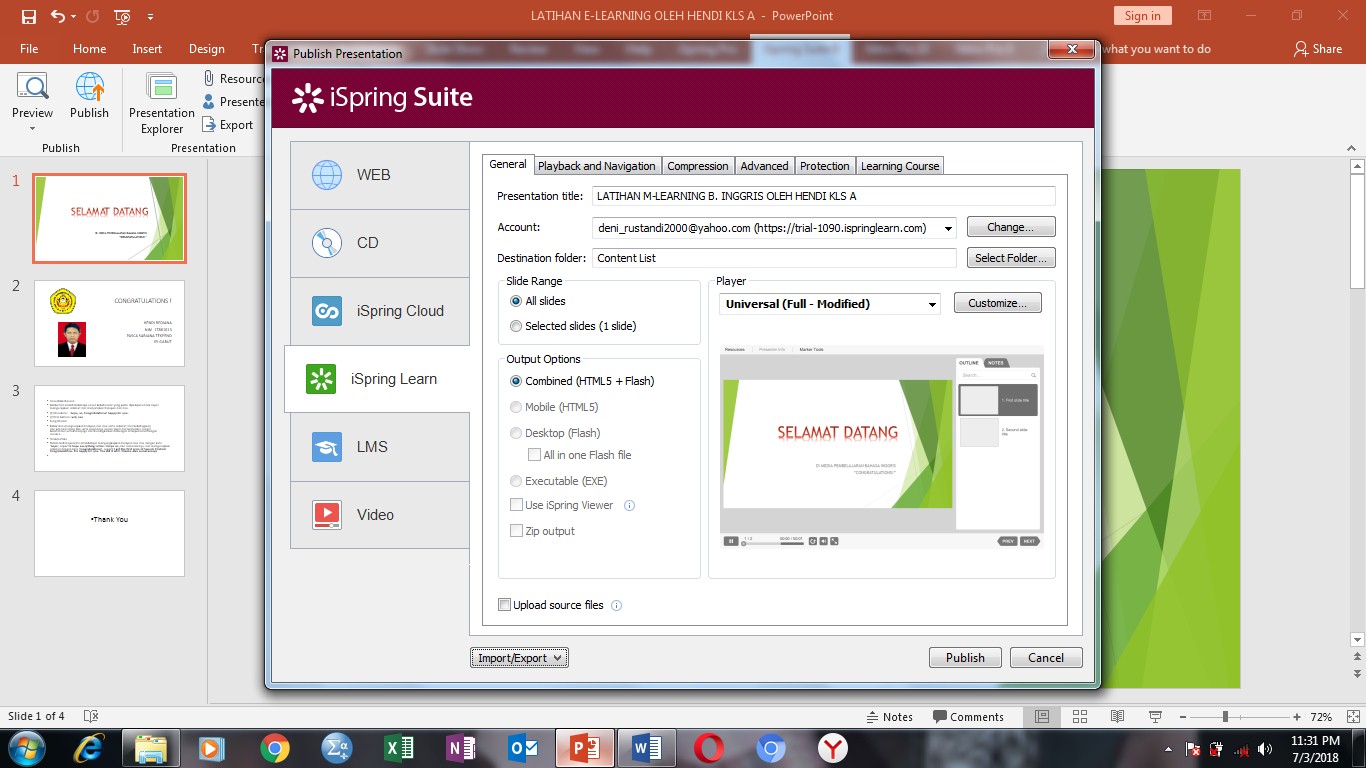Toggle Zip output checkbox
The image size is (1366, 768).
[x=516, y=531]
